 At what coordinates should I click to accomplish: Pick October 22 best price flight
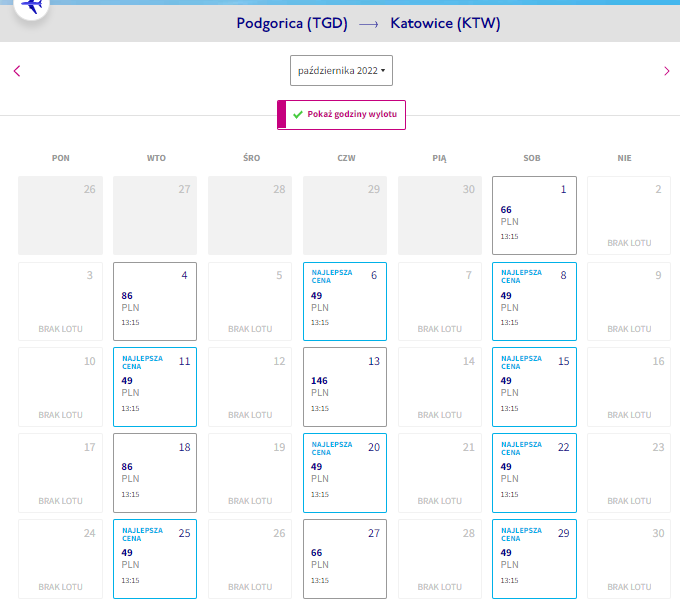pyautogui.click(x=534, y=473)
